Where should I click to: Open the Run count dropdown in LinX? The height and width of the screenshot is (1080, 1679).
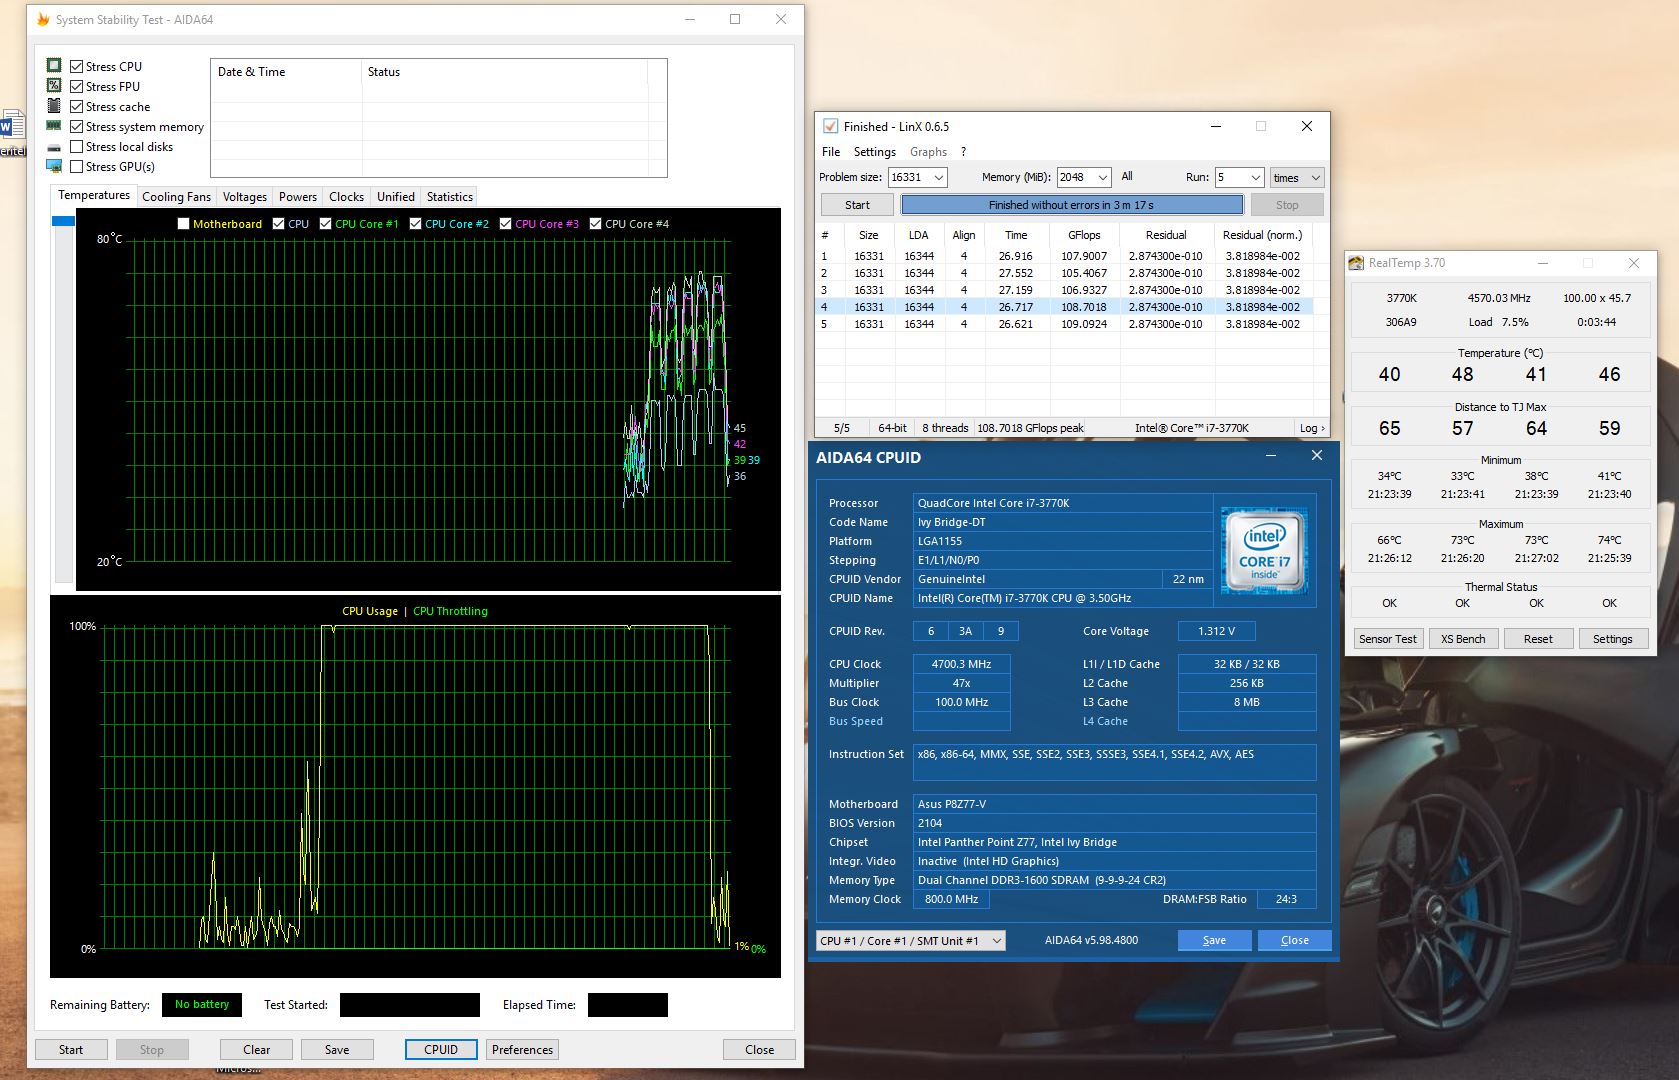coord(1256,177)
